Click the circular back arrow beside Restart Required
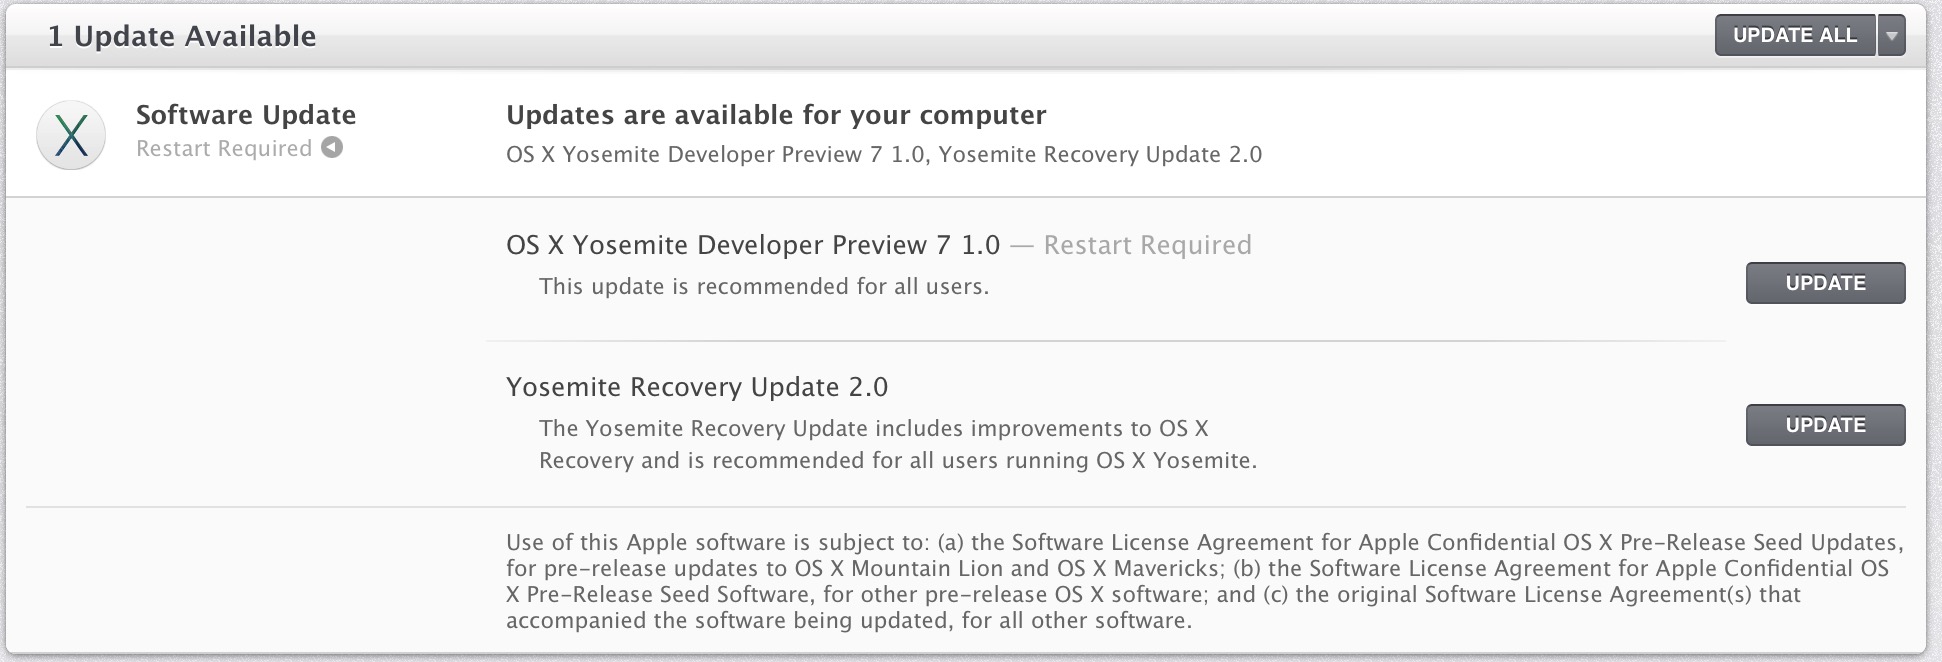The height and width of the screenshot is (662, 1942). 331,148
